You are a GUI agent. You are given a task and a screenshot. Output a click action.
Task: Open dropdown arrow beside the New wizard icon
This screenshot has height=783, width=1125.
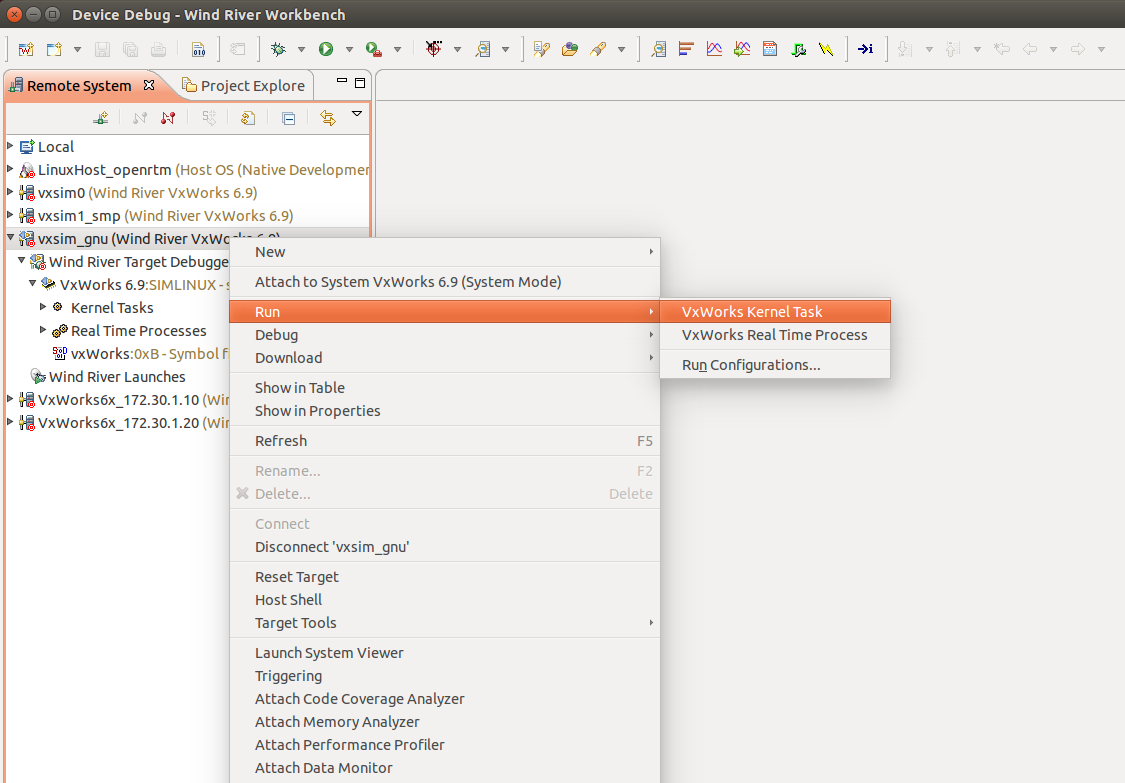[77, 50]
